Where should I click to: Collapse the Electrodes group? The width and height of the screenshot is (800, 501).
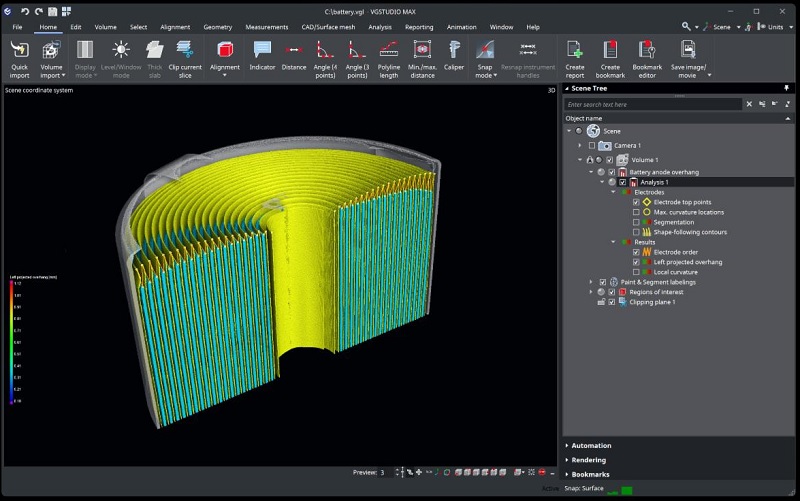point(613,192)
